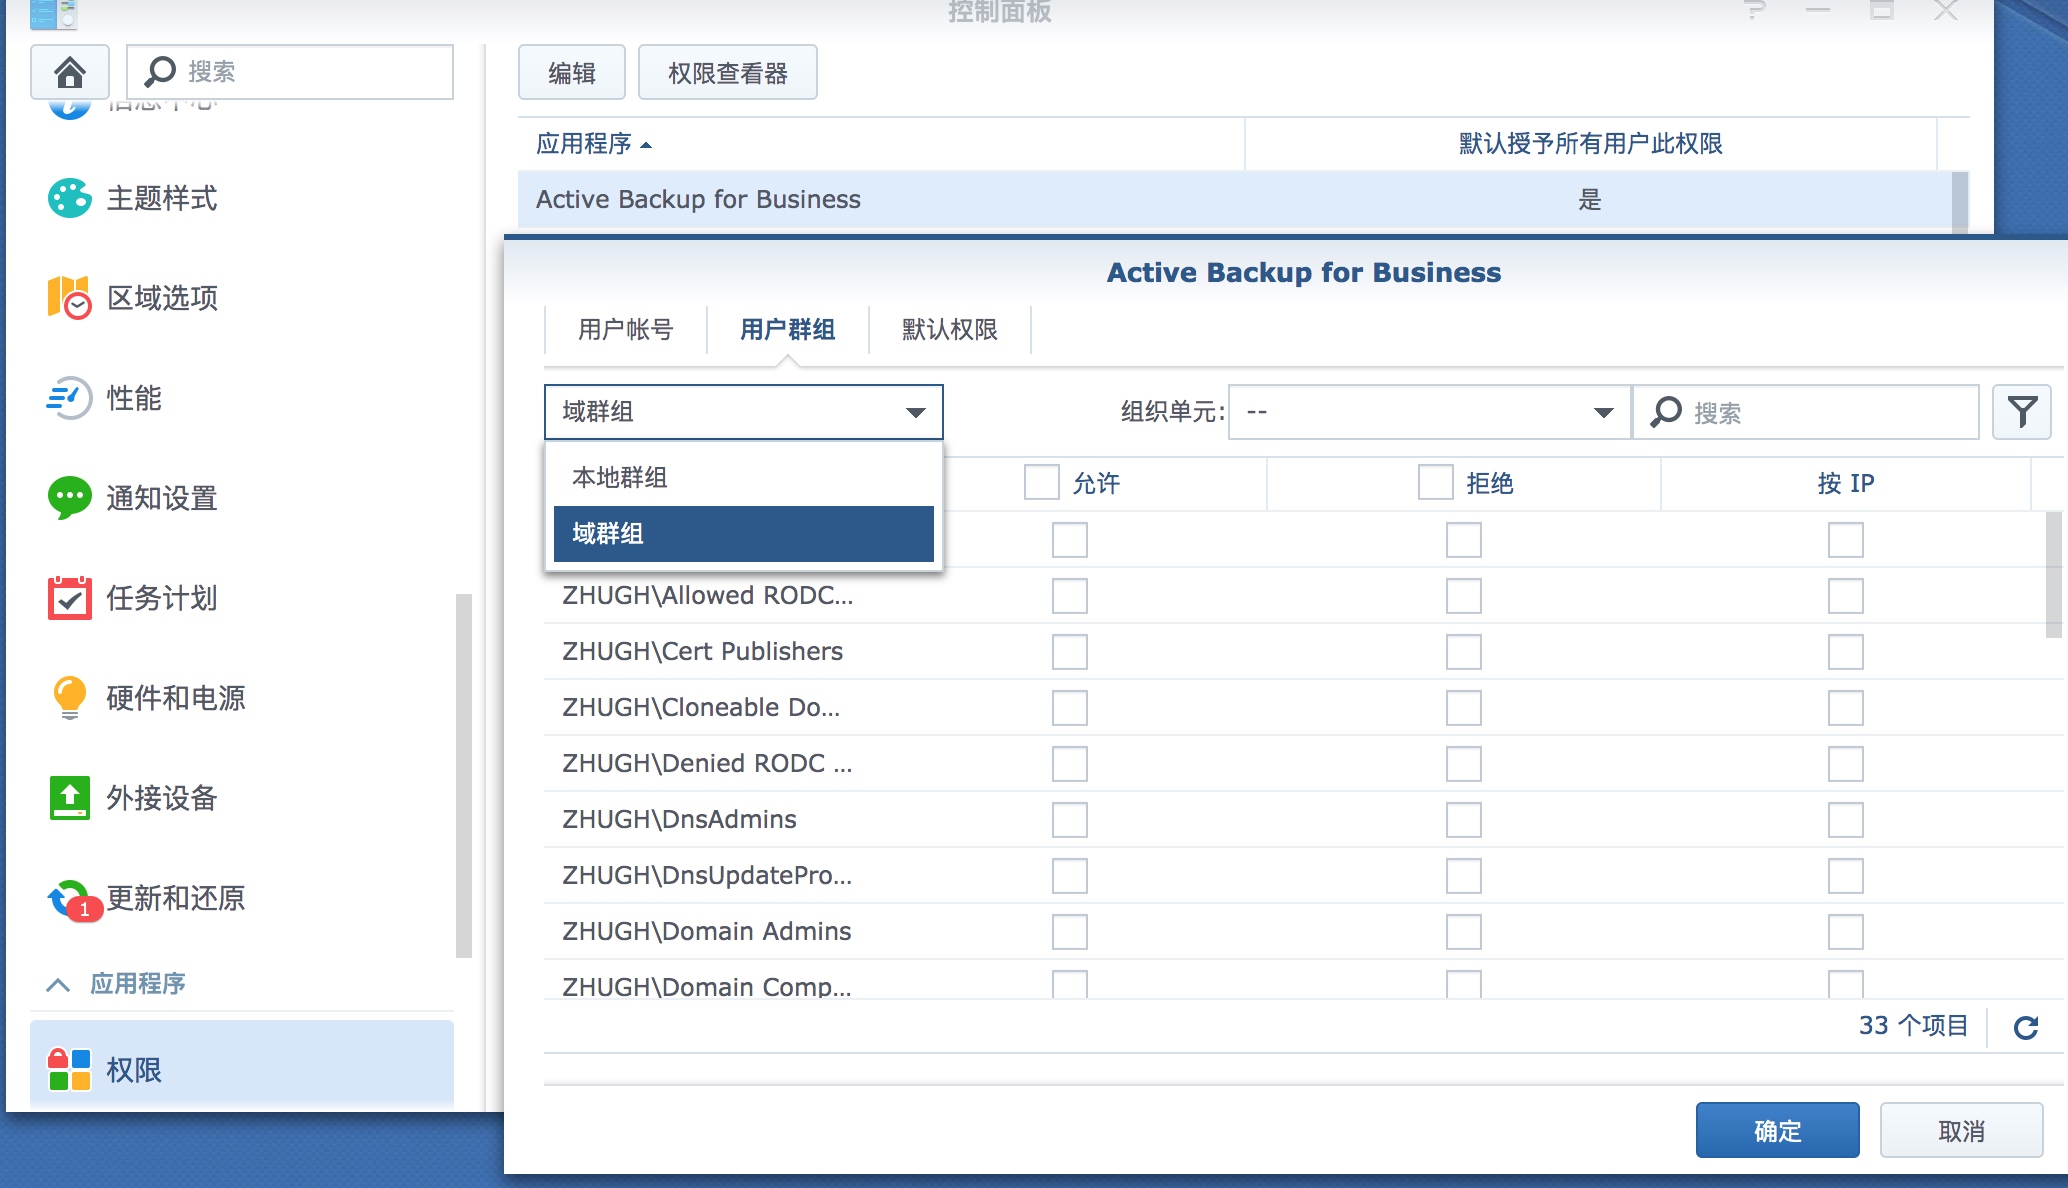Click the group list scrollbar
Image resolution: width=2068 pixels, height=1188 pixels.
point(2054,575)
